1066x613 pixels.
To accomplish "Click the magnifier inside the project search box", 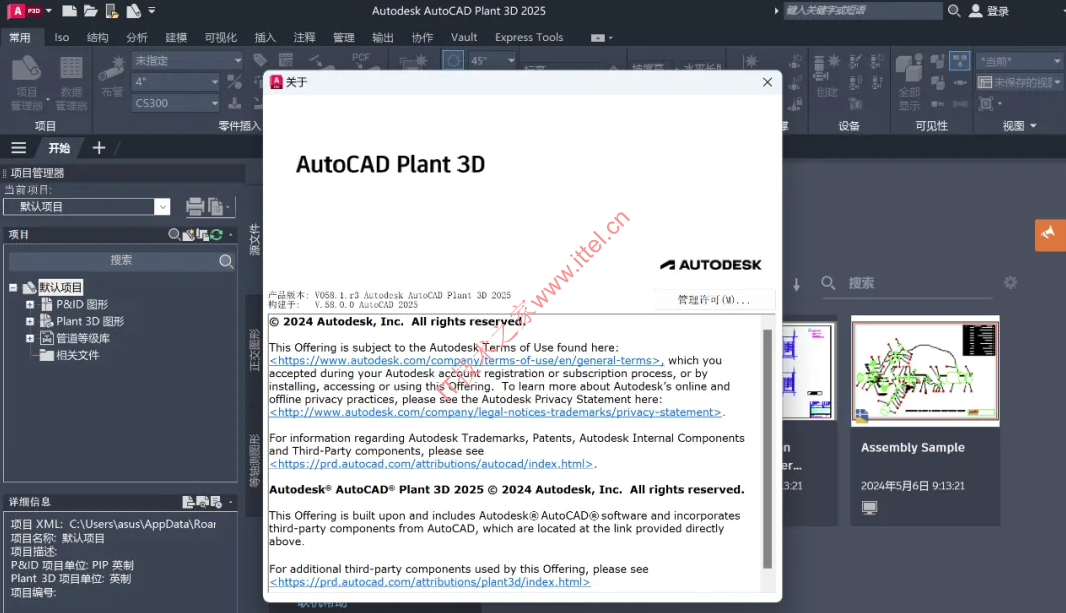I will [226, 261].
